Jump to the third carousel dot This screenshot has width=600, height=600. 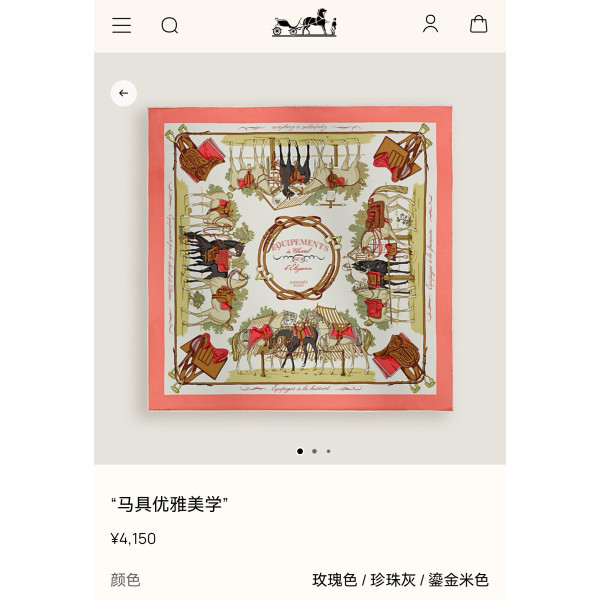click(x=328, y=451)
